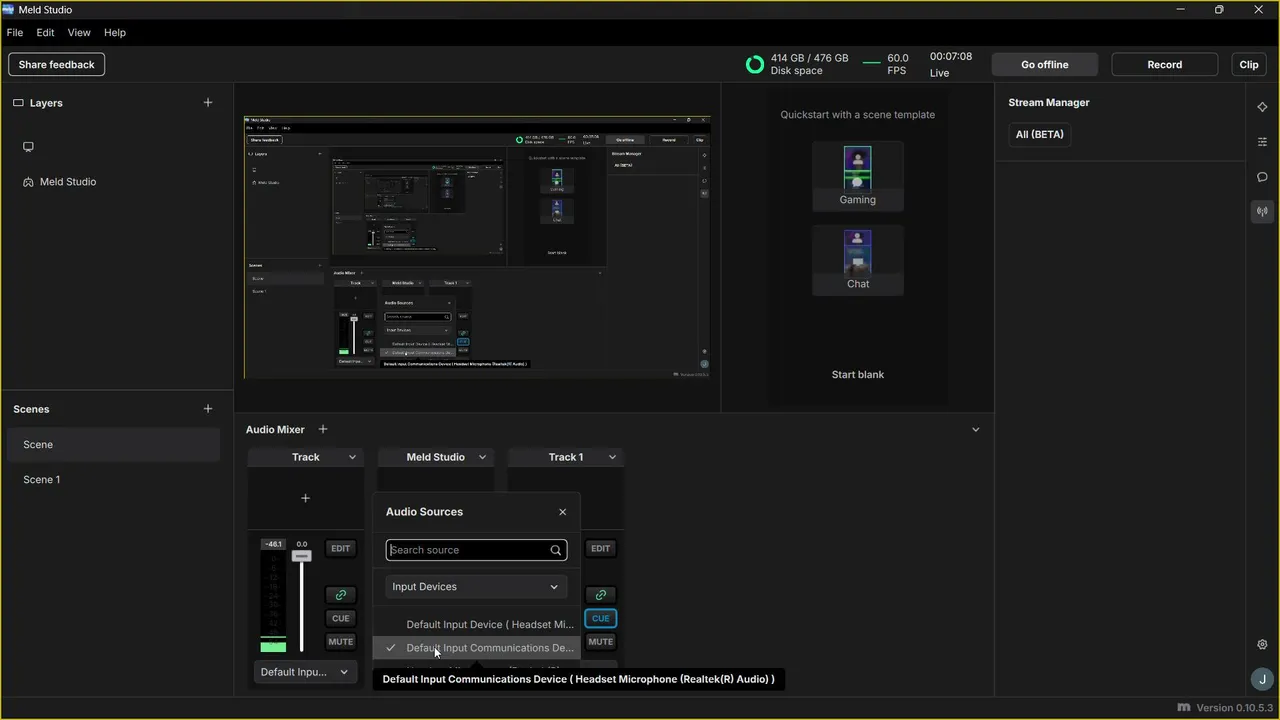
Task: Close the Audio Sources popup
Action: tap(562, 512)
